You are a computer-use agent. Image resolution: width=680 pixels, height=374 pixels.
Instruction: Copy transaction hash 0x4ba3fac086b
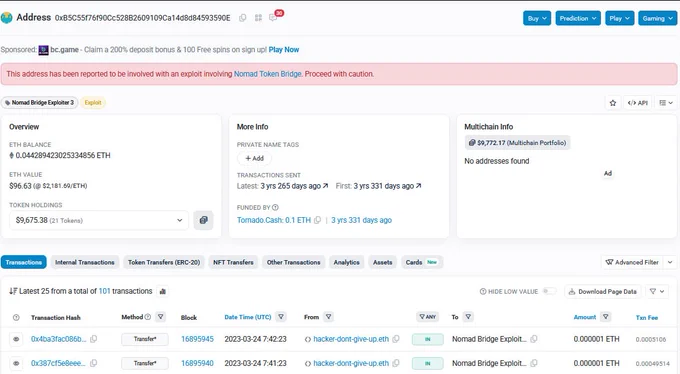click(93, 339)
